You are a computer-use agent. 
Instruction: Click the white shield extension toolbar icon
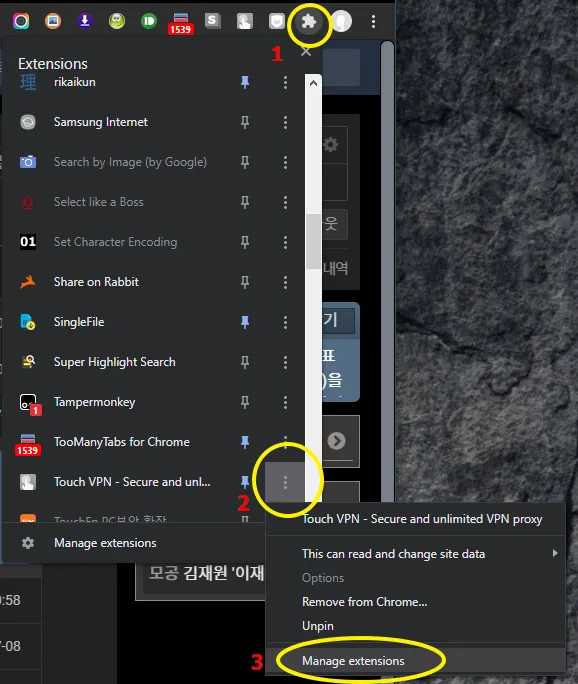[x=277, y=21]
